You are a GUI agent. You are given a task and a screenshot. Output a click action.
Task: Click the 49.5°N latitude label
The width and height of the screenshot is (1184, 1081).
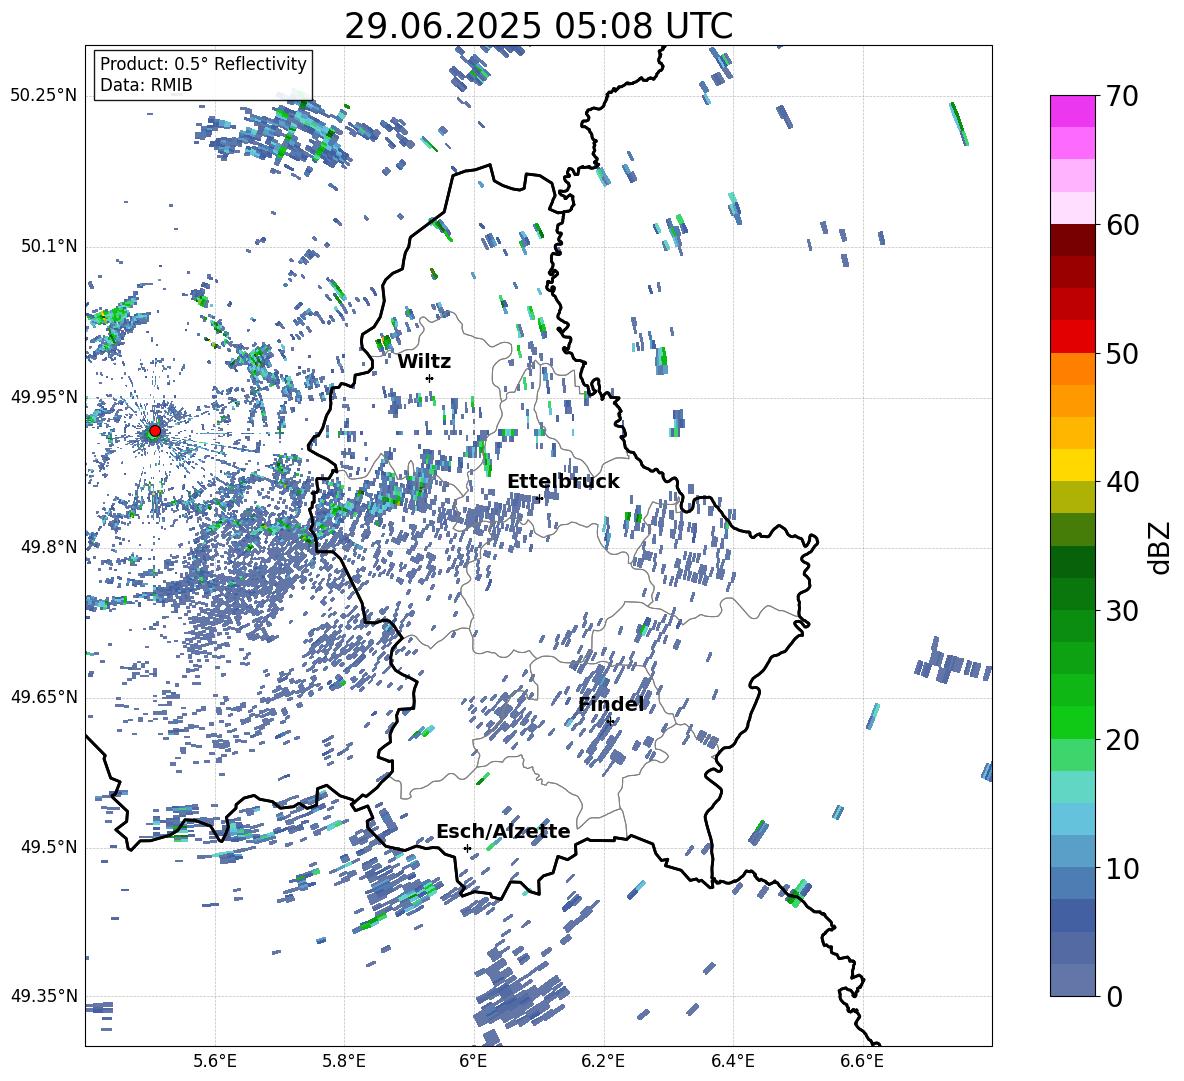48,847
